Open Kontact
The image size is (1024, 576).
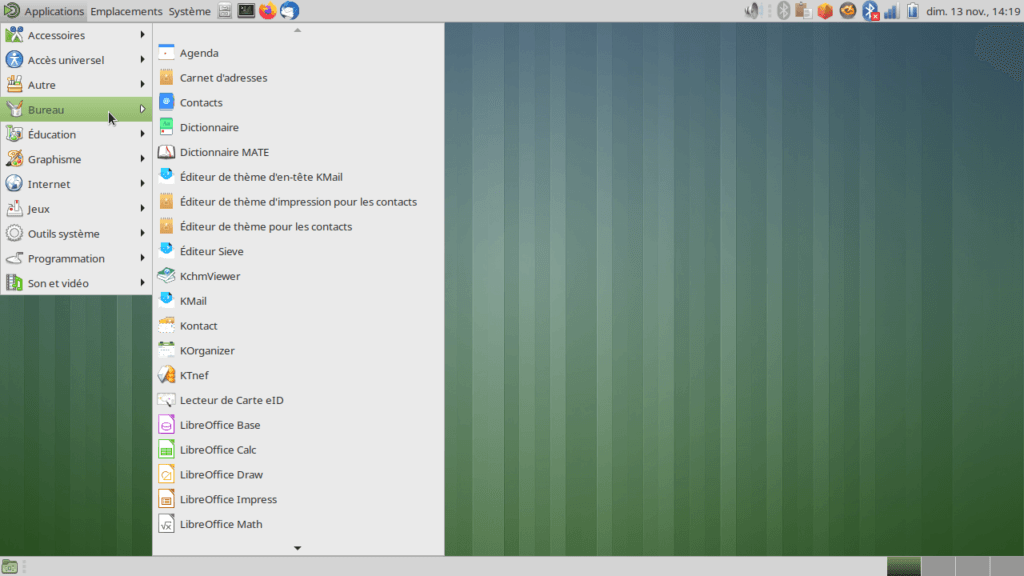coord(298,326)
